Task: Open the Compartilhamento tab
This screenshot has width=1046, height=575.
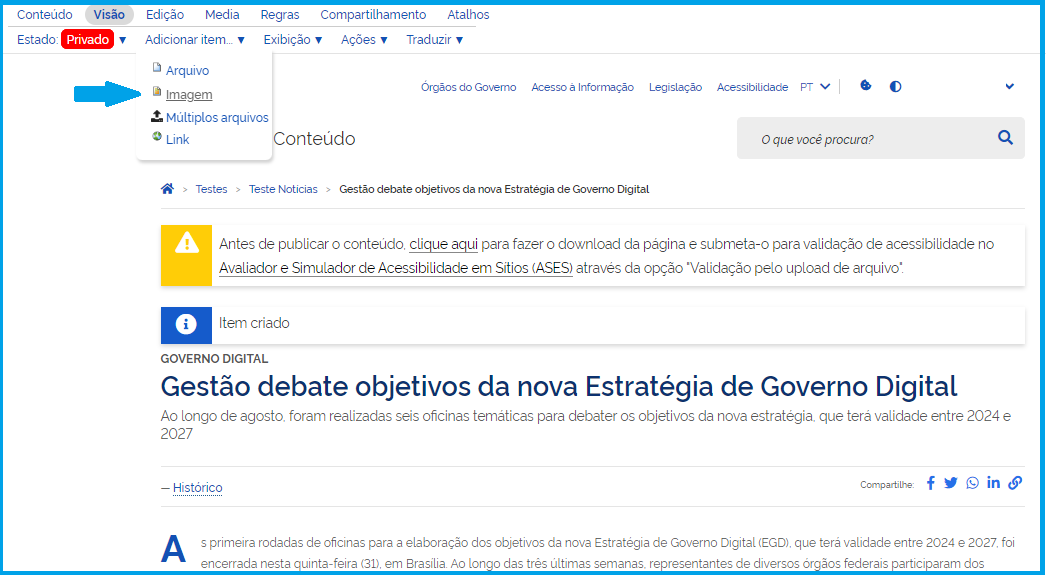Action: pos(373,15)
